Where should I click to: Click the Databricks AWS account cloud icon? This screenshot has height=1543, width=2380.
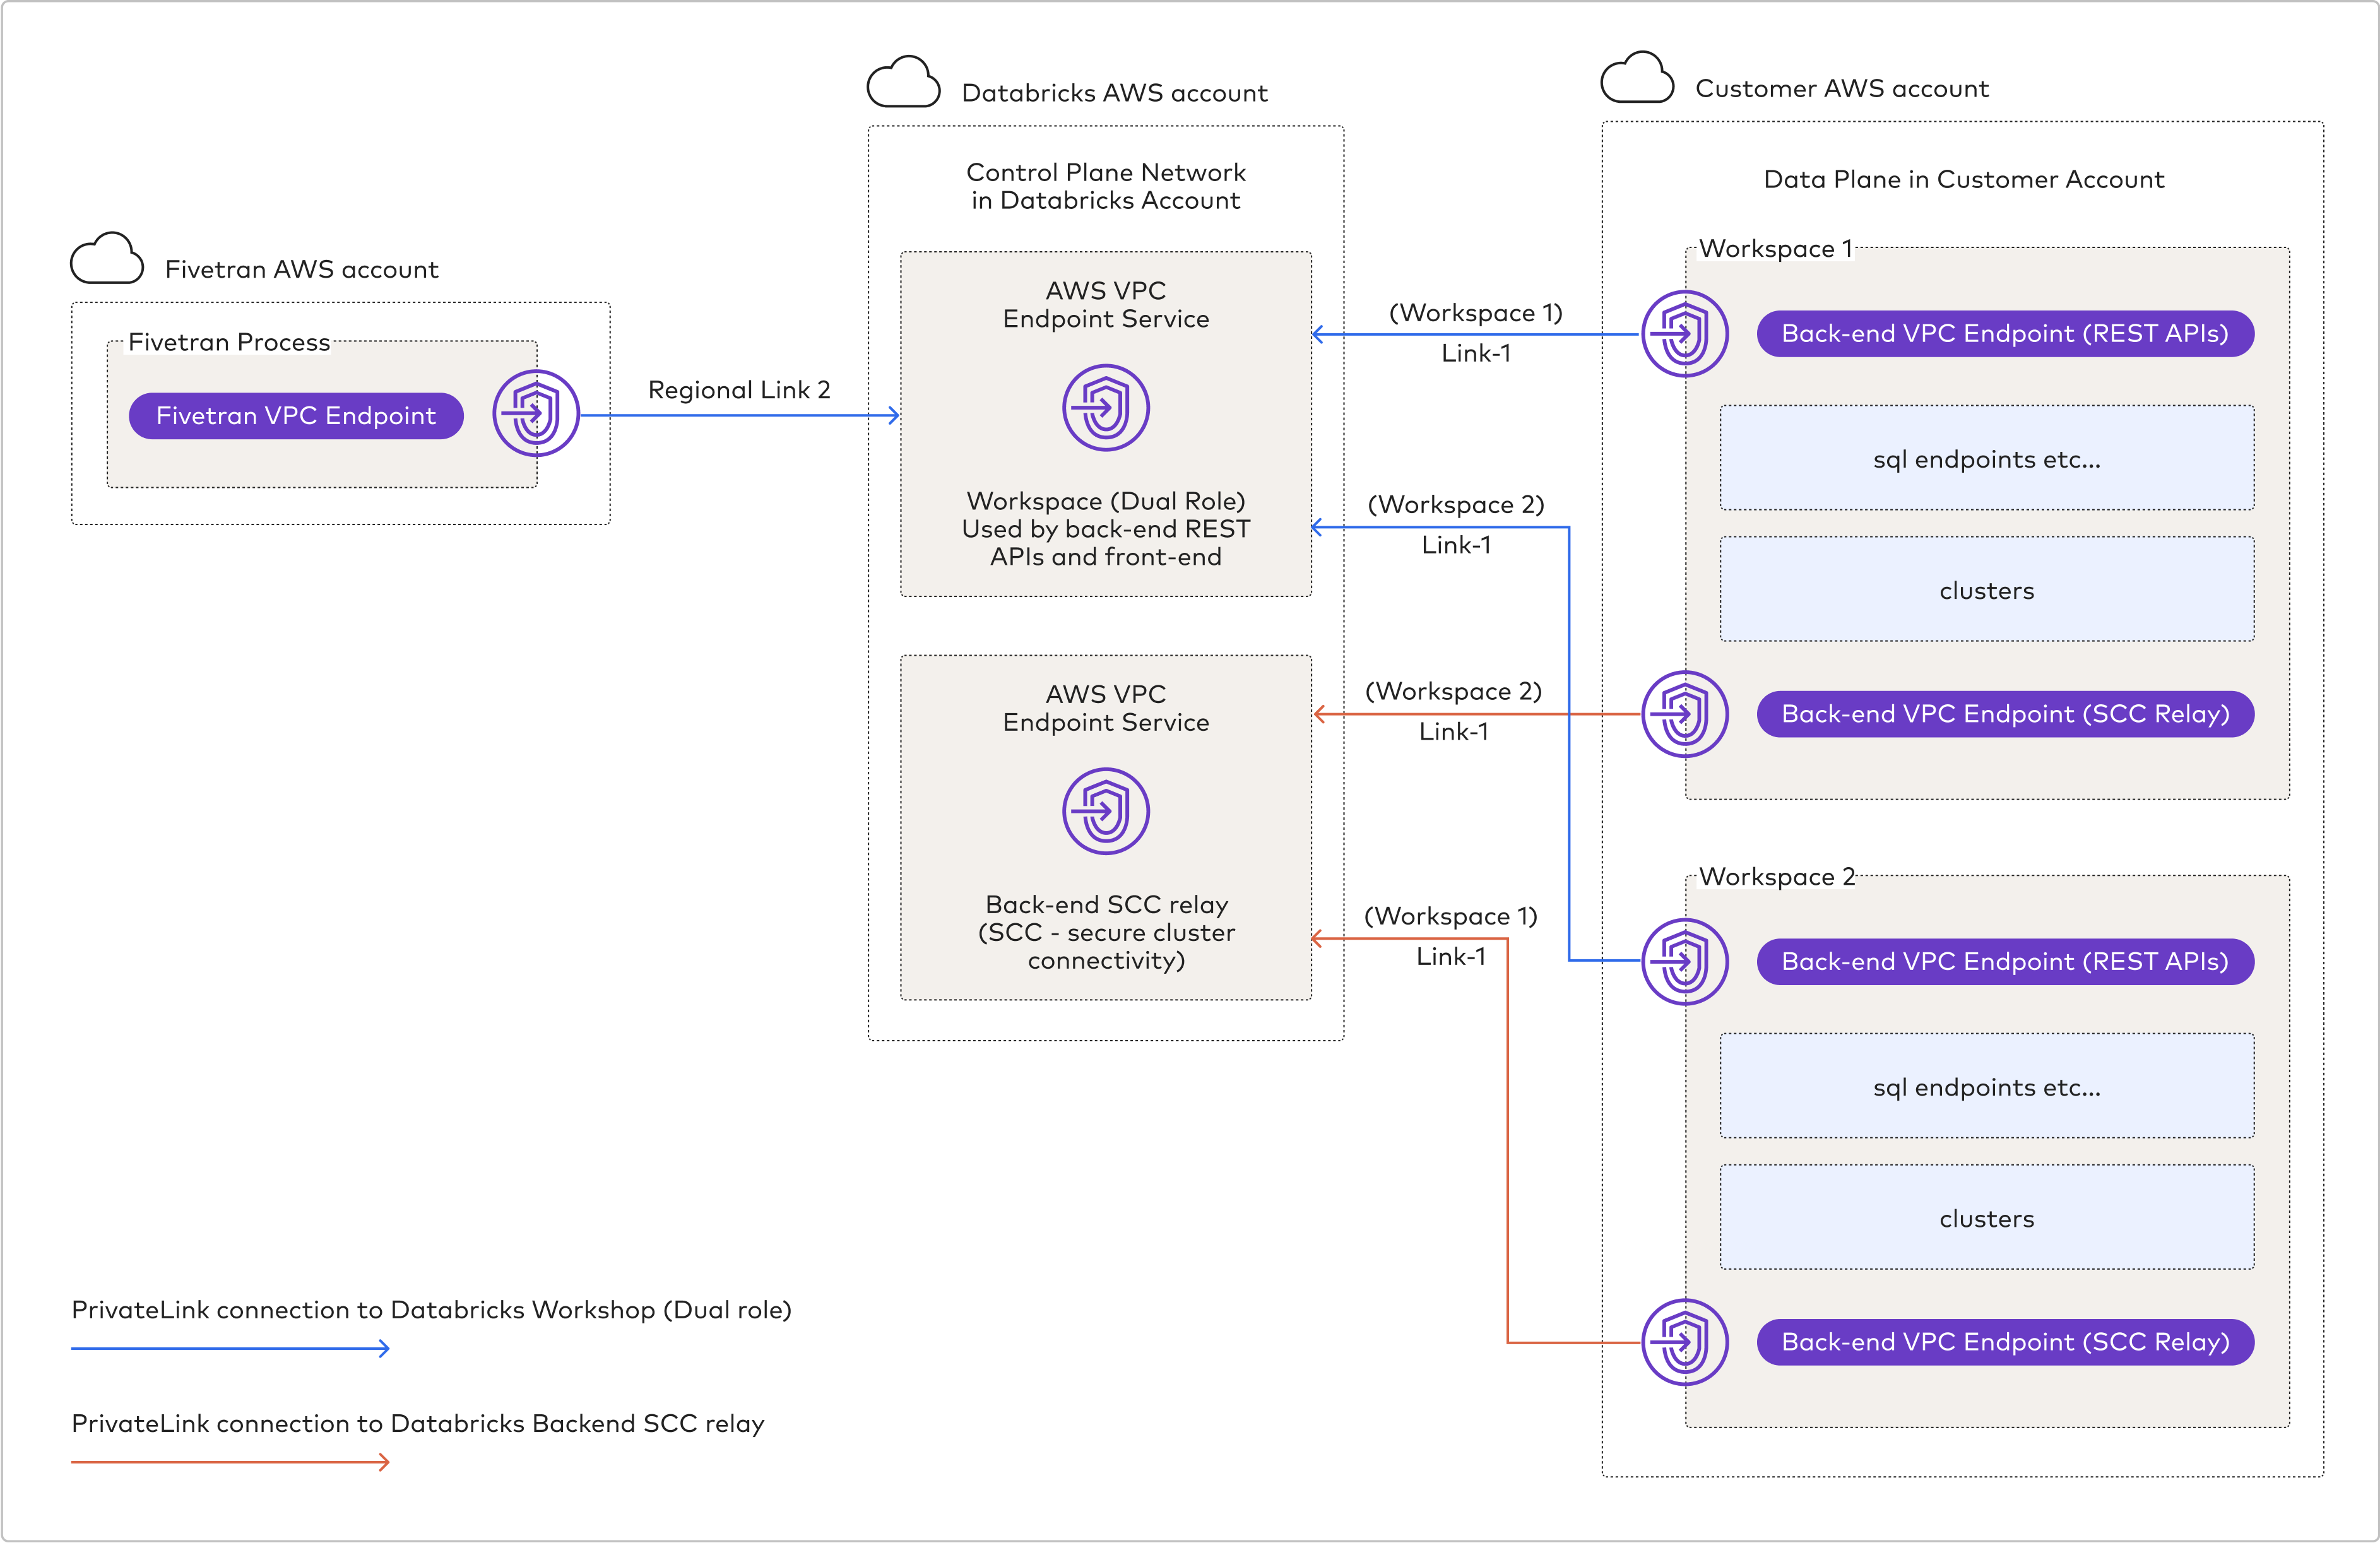point(904,81)
